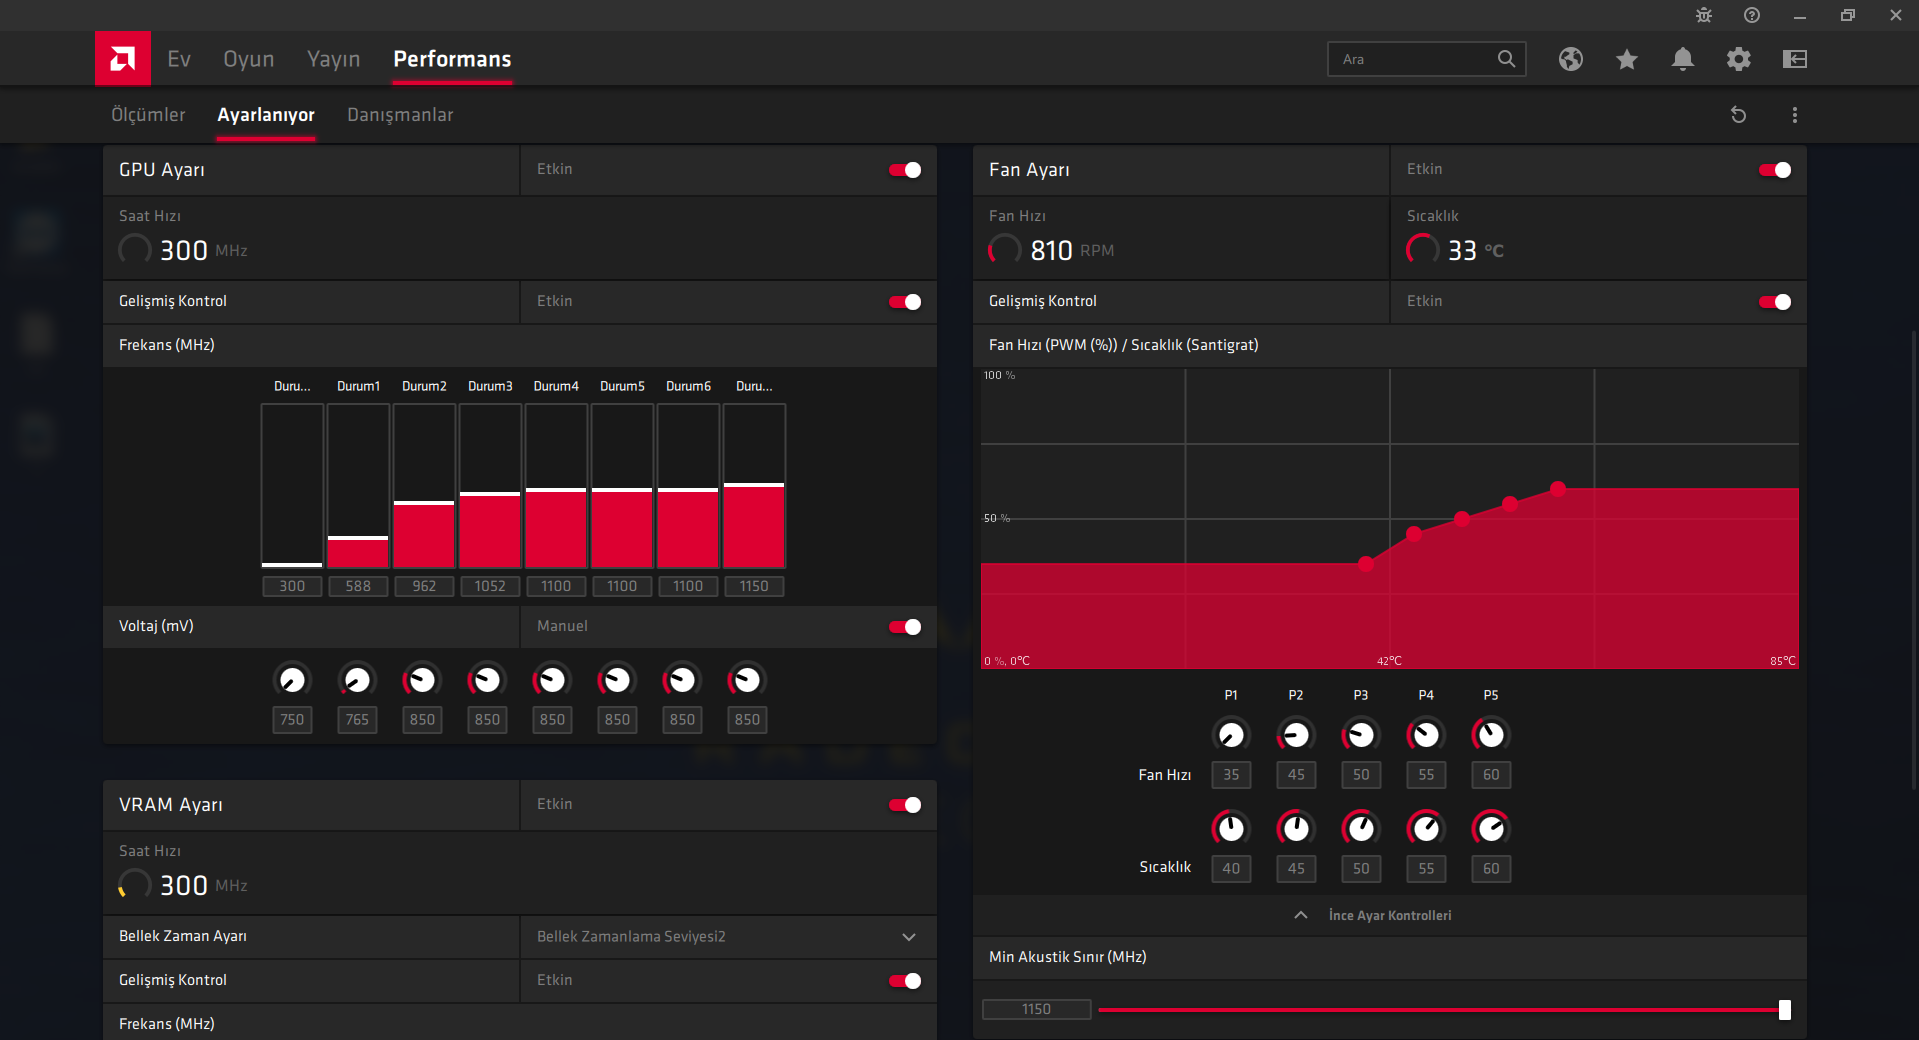Toggle the sidebar panel icon
The image size is (1919, 1040).
click(x=1794, y=59)
